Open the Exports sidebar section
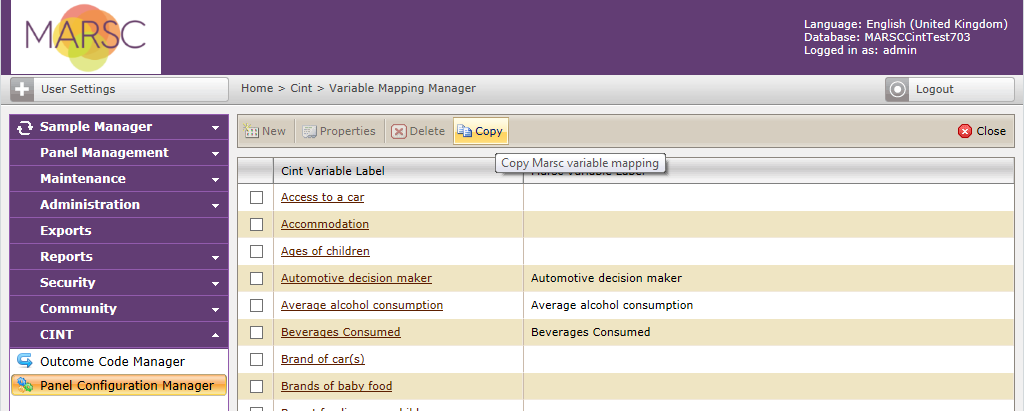This screenshot has width=1024, height=411. (x=120, y=231)
